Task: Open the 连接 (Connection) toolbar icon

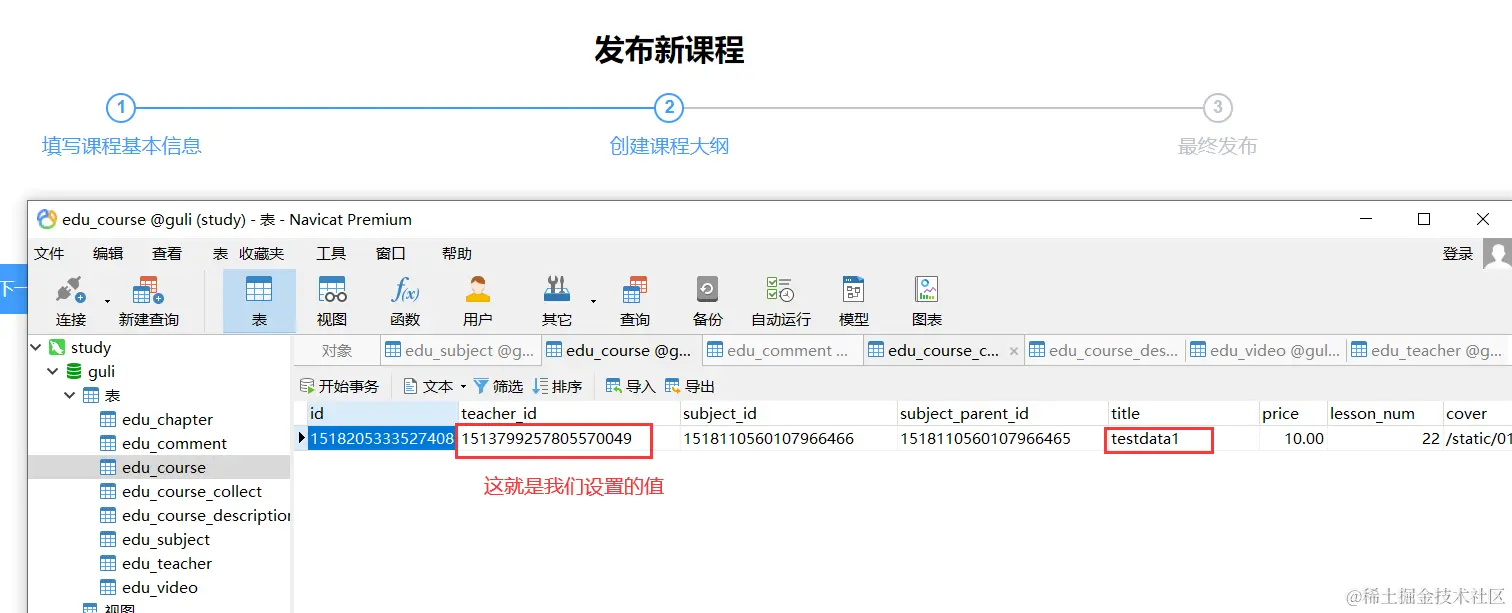Action: tap(71, 301)
